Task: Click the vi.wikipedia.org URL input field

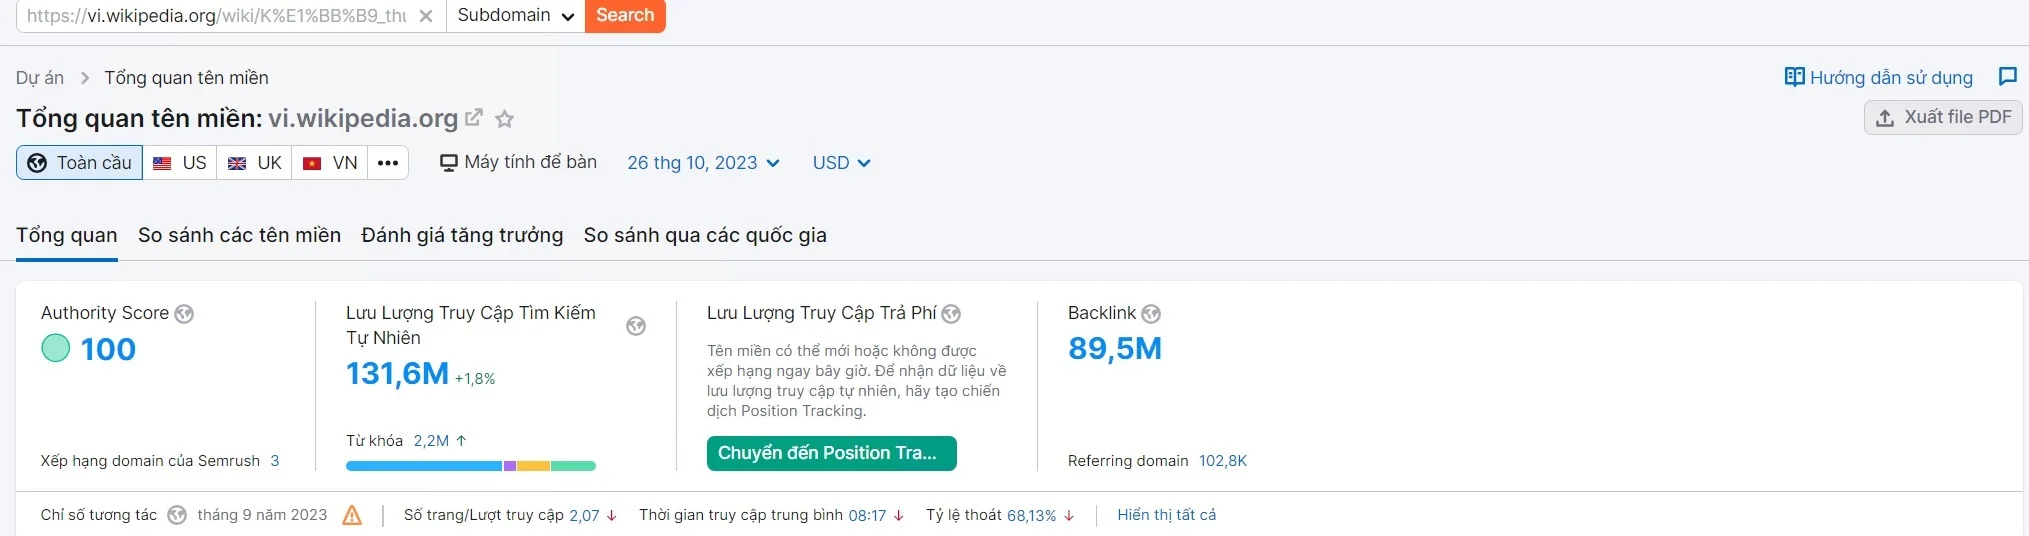Action: pos(216,16)
